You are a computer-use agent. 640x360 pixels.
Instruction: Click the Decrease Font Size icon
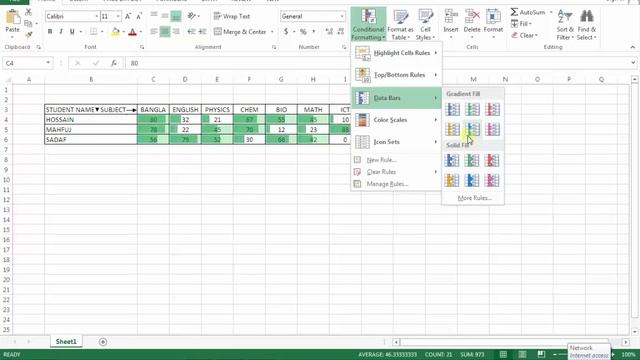[x=139, y=16]
